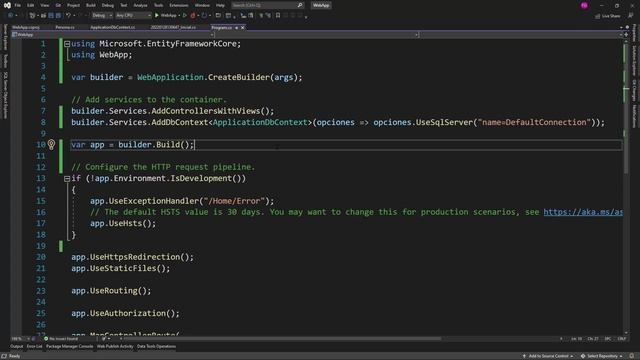Click the Hot Reload flame icon
Image resolution: width=640 pixels, height=360 pixels.
(x=193, y=16)
